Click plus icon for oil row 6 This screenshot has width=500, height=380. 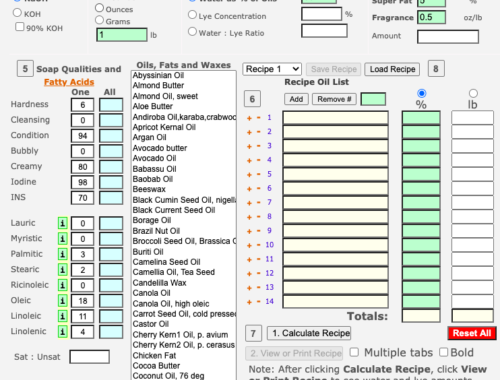coord(249,189)
